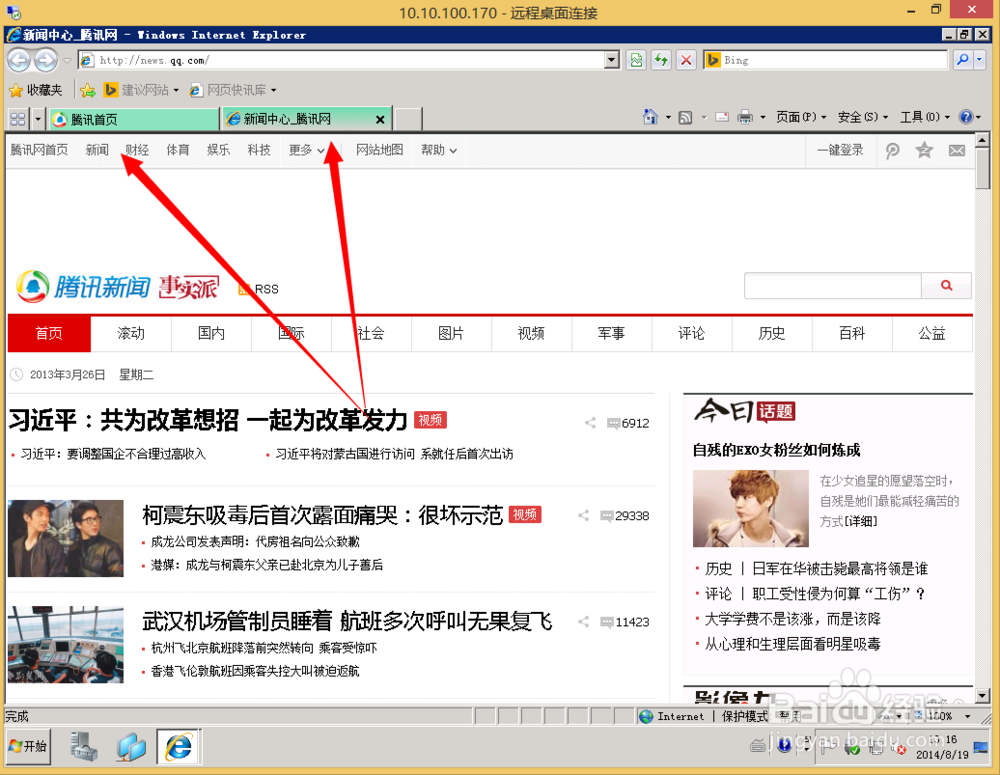Switch to the 腾讯首页 tab

pyautogui.click(x=134, y=119)
